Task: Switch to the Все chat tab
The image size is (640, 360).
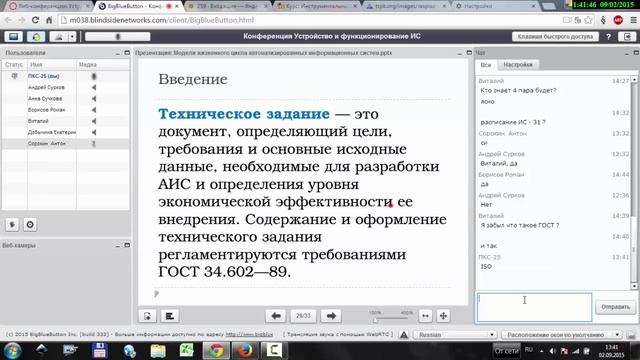Action: 486,65
